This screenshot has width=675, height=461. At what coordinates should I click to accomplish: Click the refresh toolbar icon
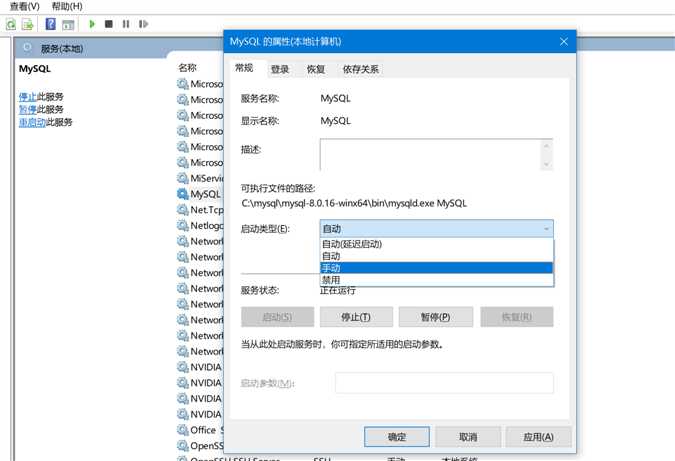point(11,24)
